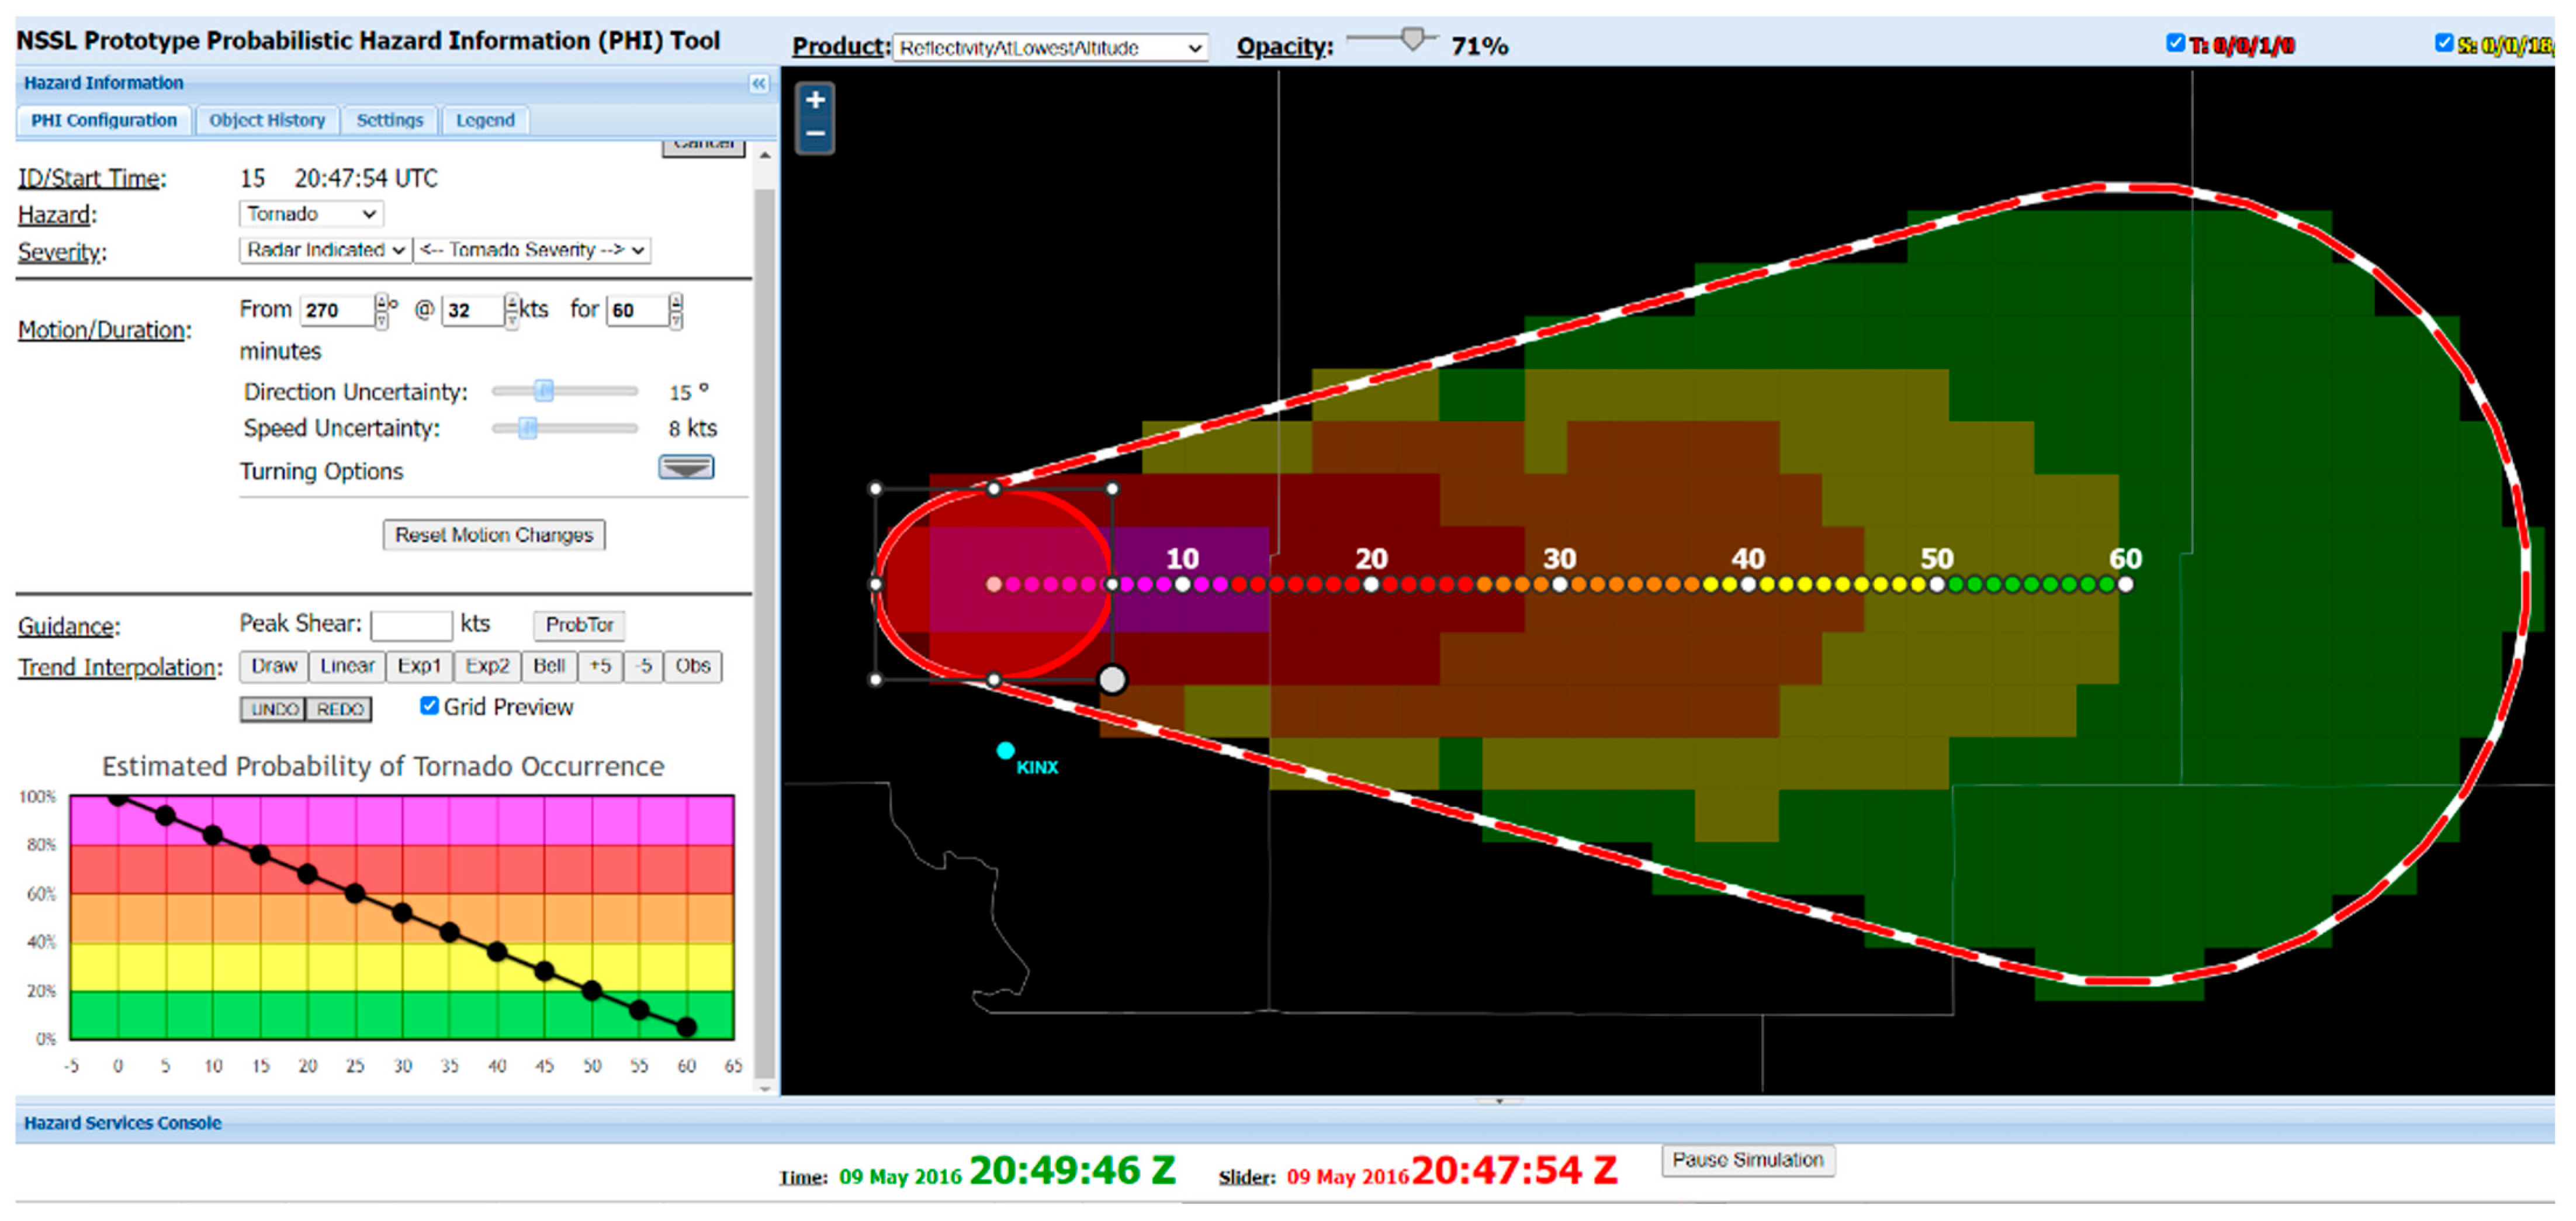Open the Hazard type Tornado dropdown
Image resolution: width=2576 pixels, height=1221 pixels.
click(311, 214)
